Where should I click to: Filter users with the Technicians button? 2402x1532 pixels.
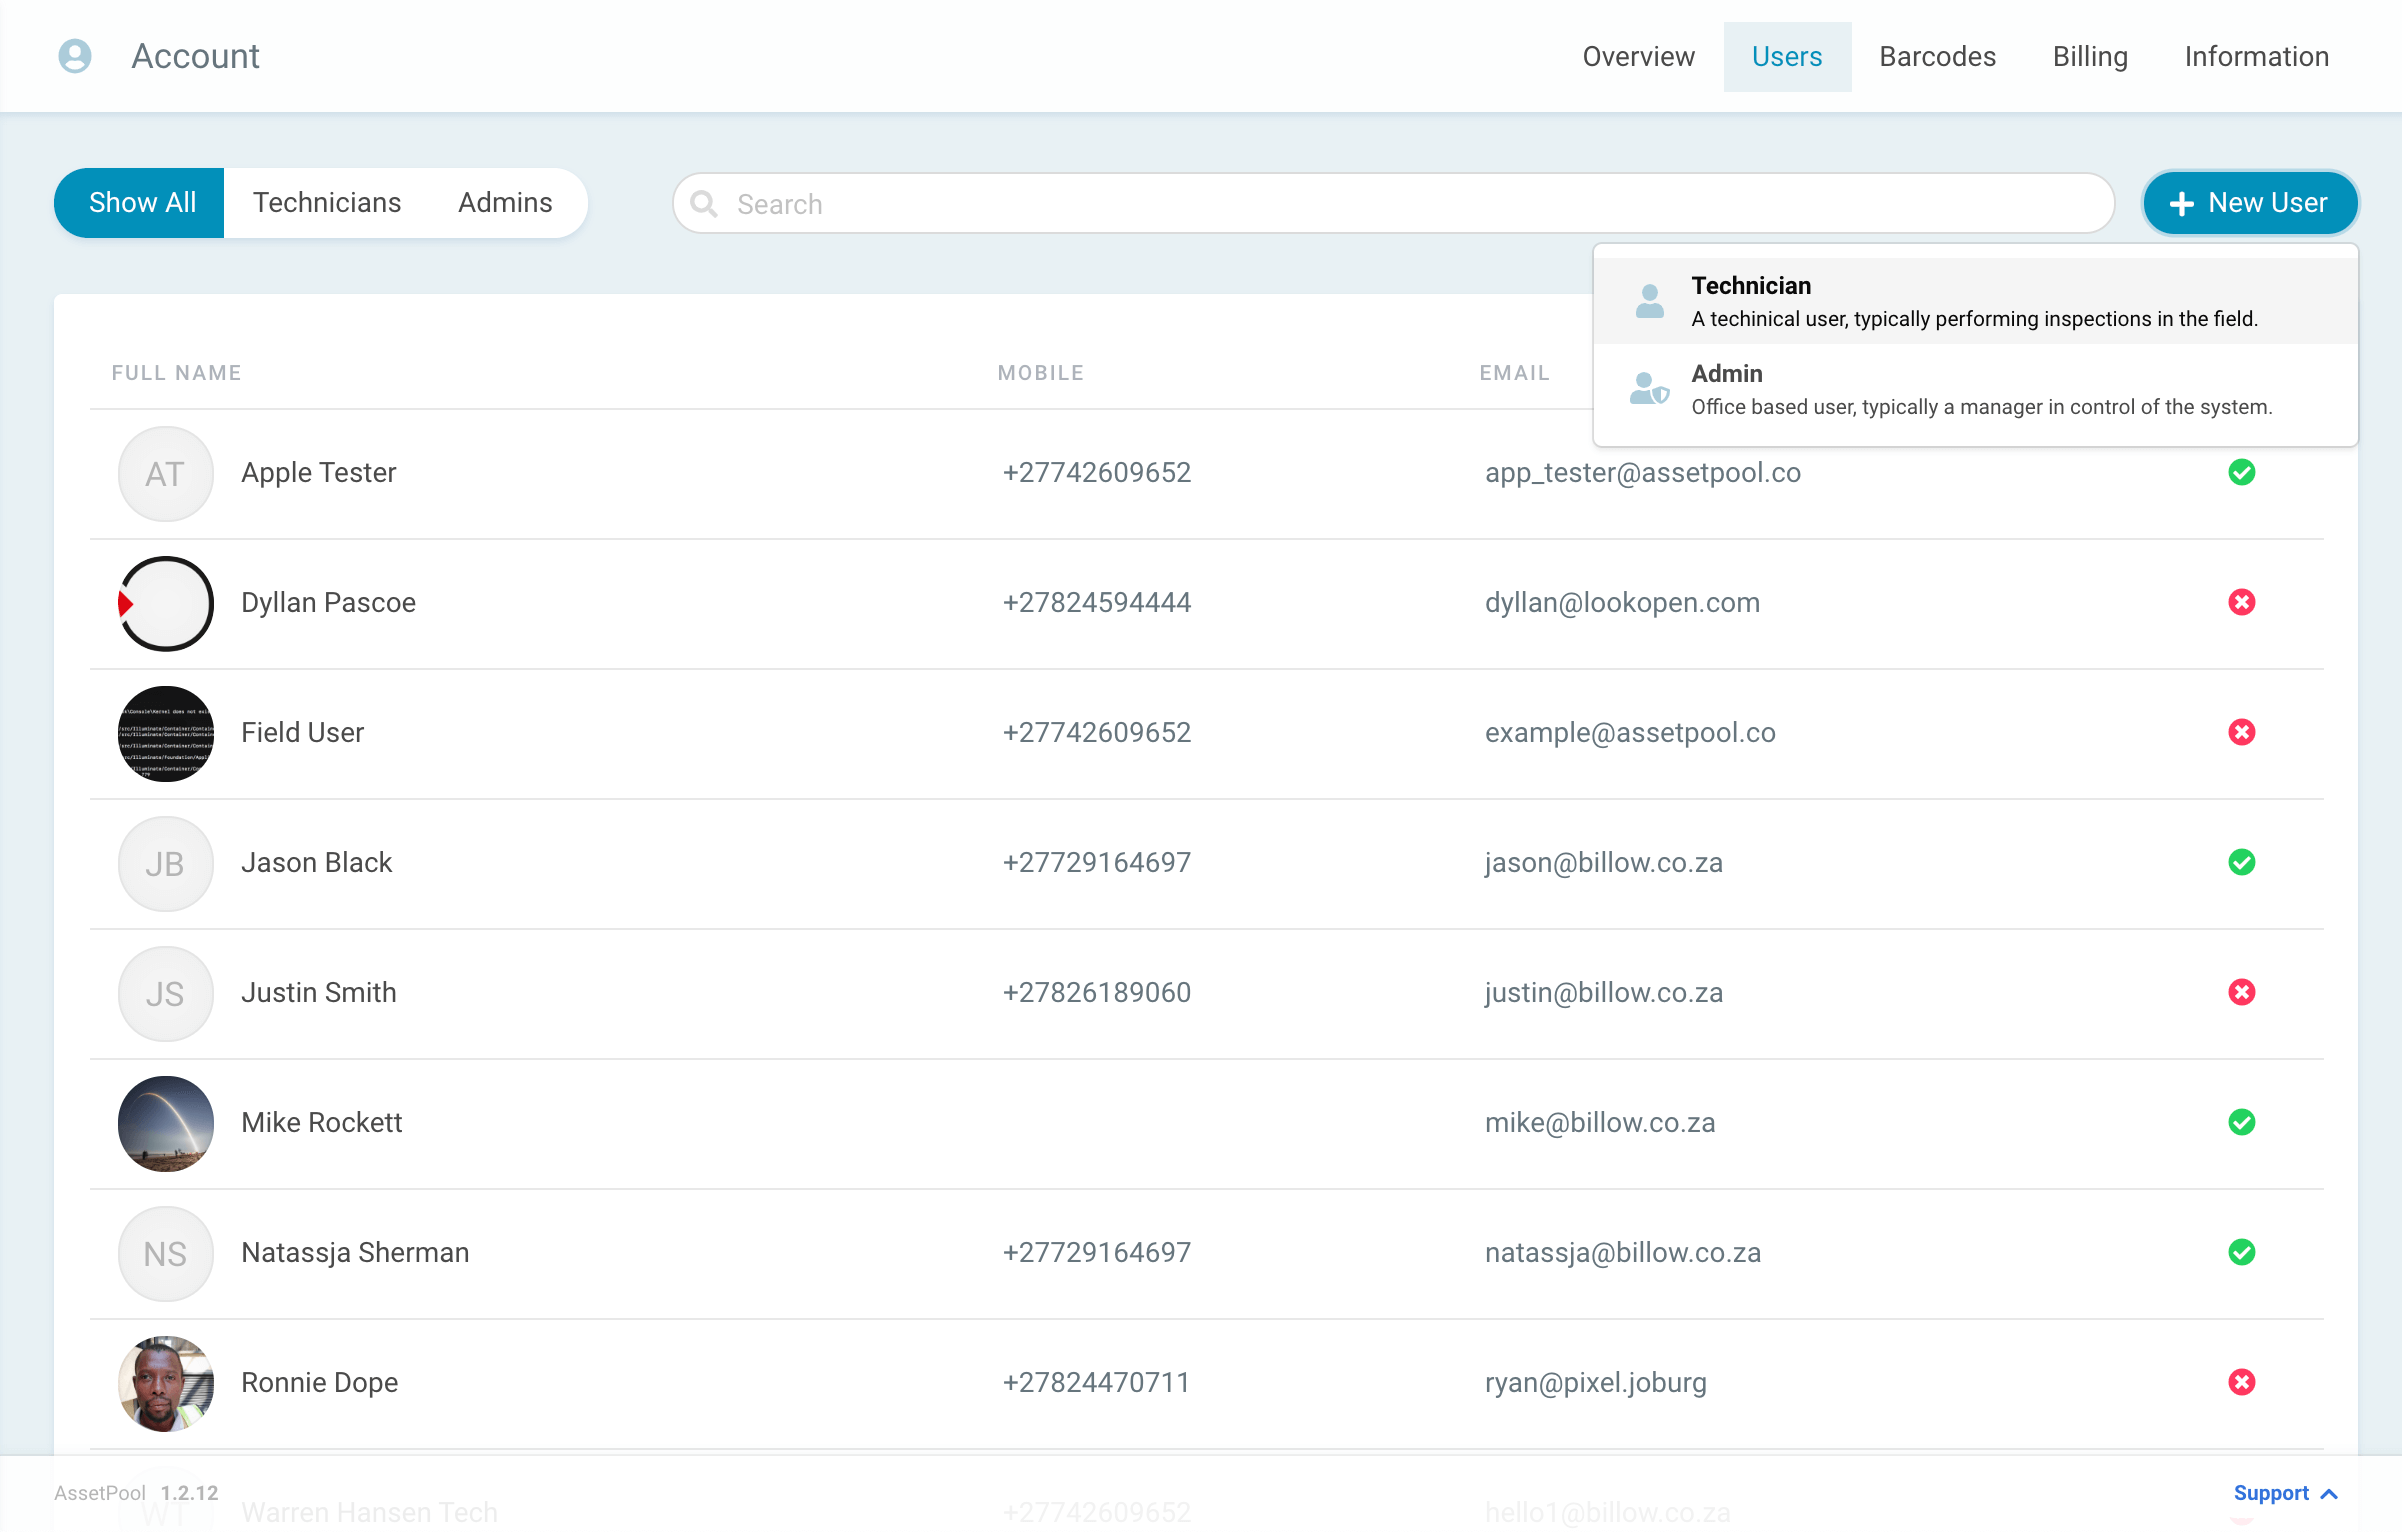[328, 202]
